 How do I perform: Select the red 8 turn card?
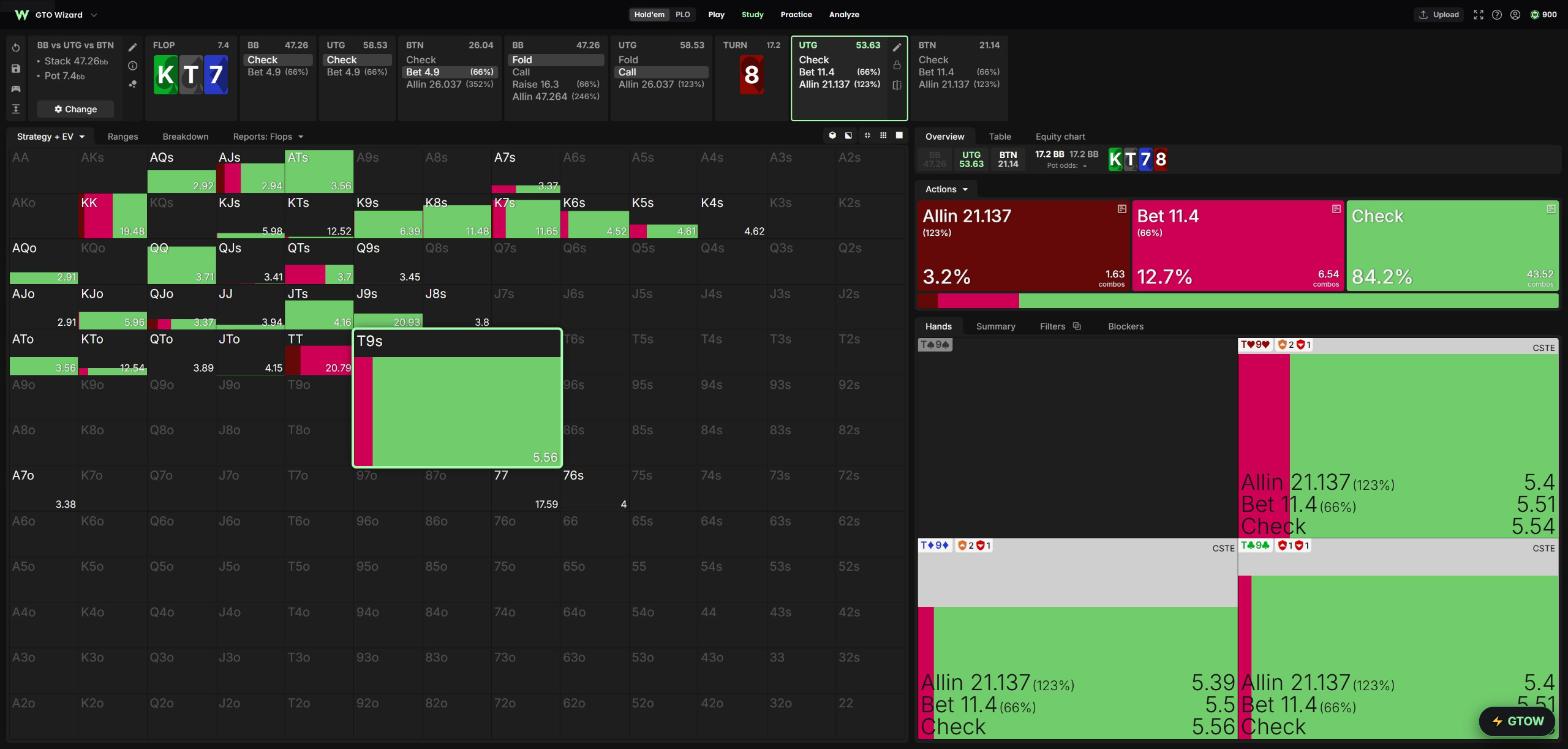tap(751, 75)
